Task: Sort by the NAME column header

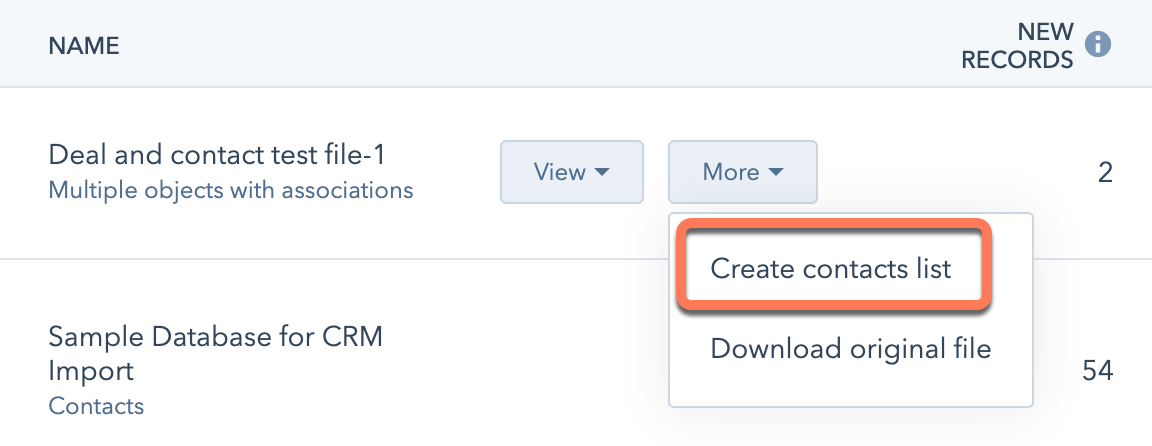Action: tap(84, 46)
